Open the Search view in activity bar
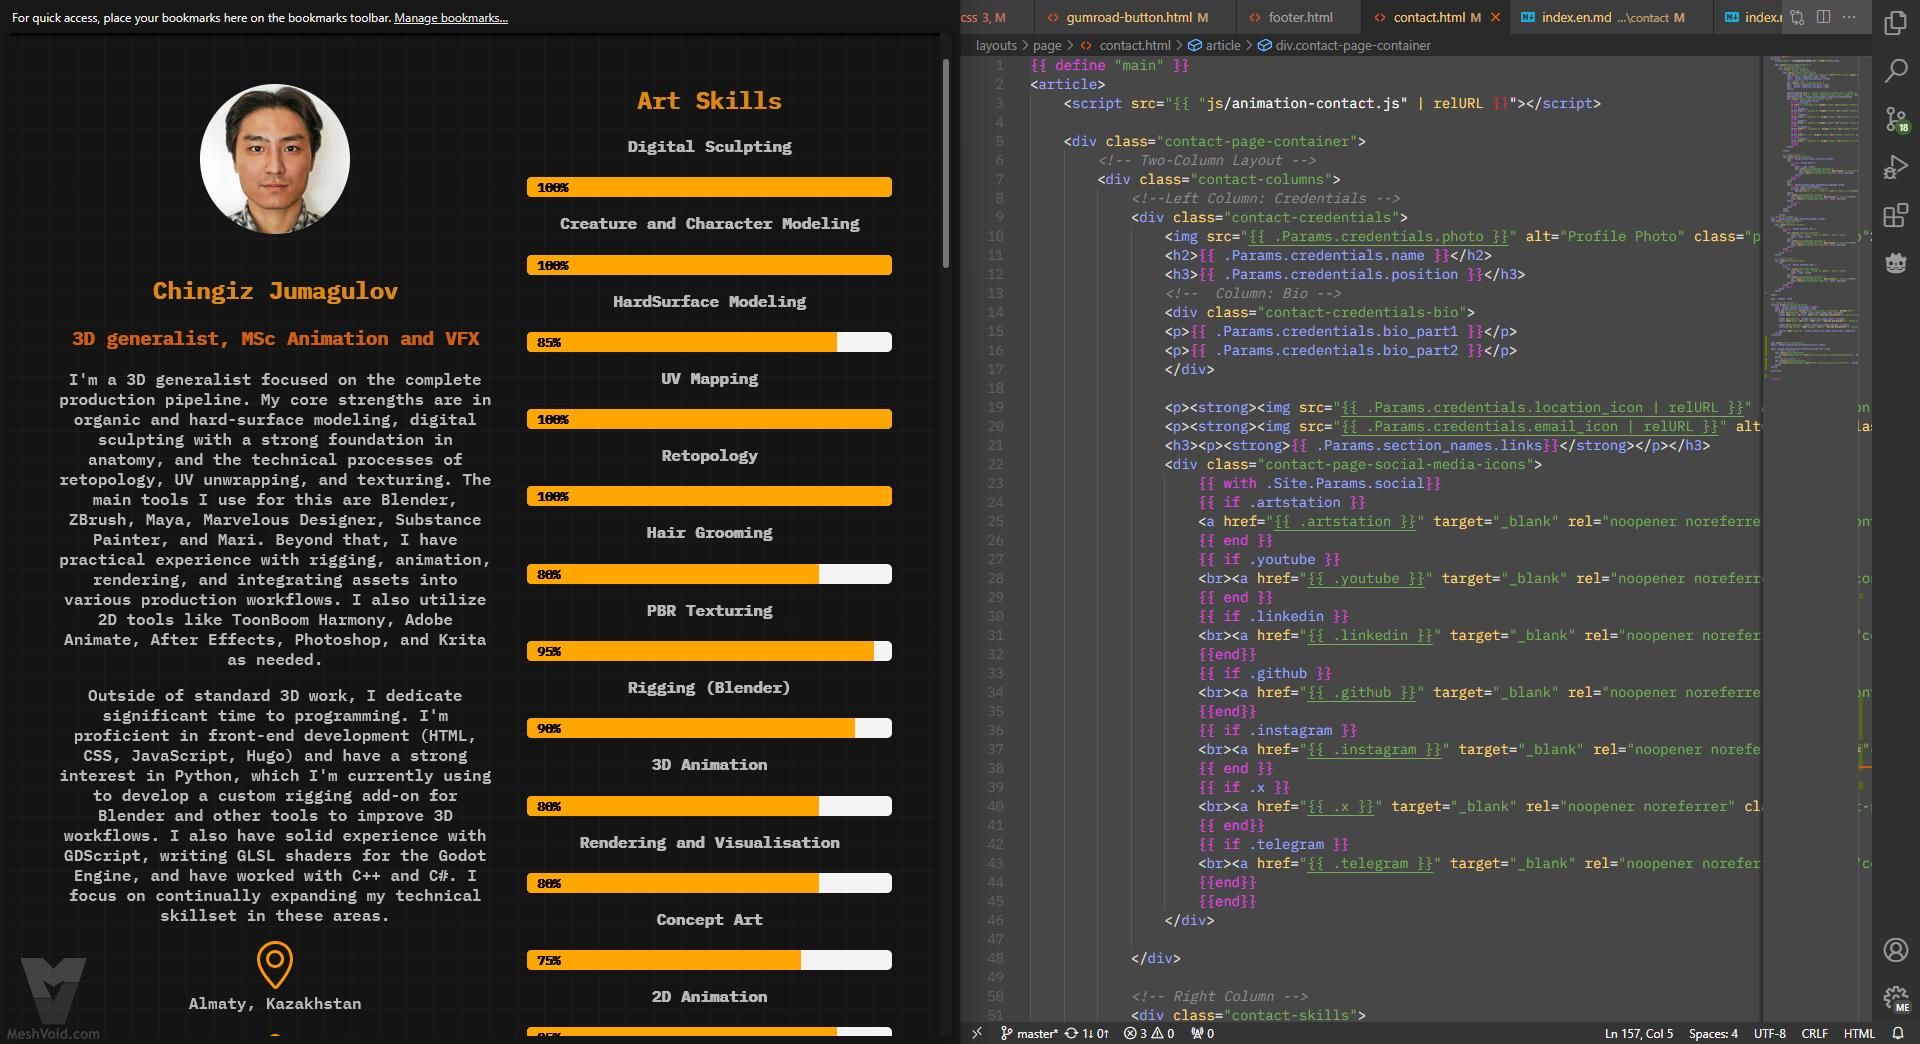 tap(1895, 71)
